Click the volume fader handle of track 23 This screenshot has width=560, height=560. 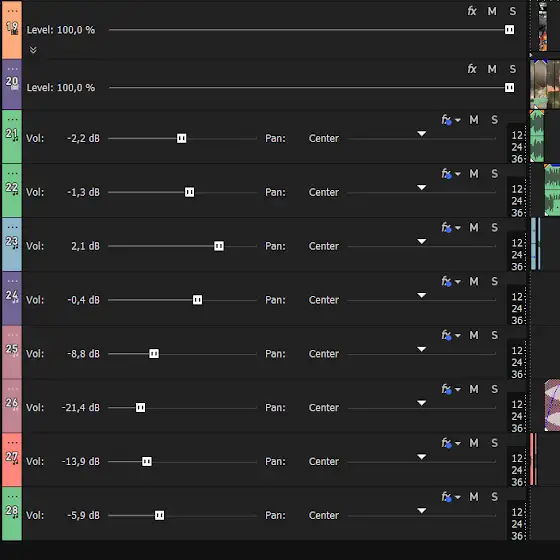coord(219,246)
